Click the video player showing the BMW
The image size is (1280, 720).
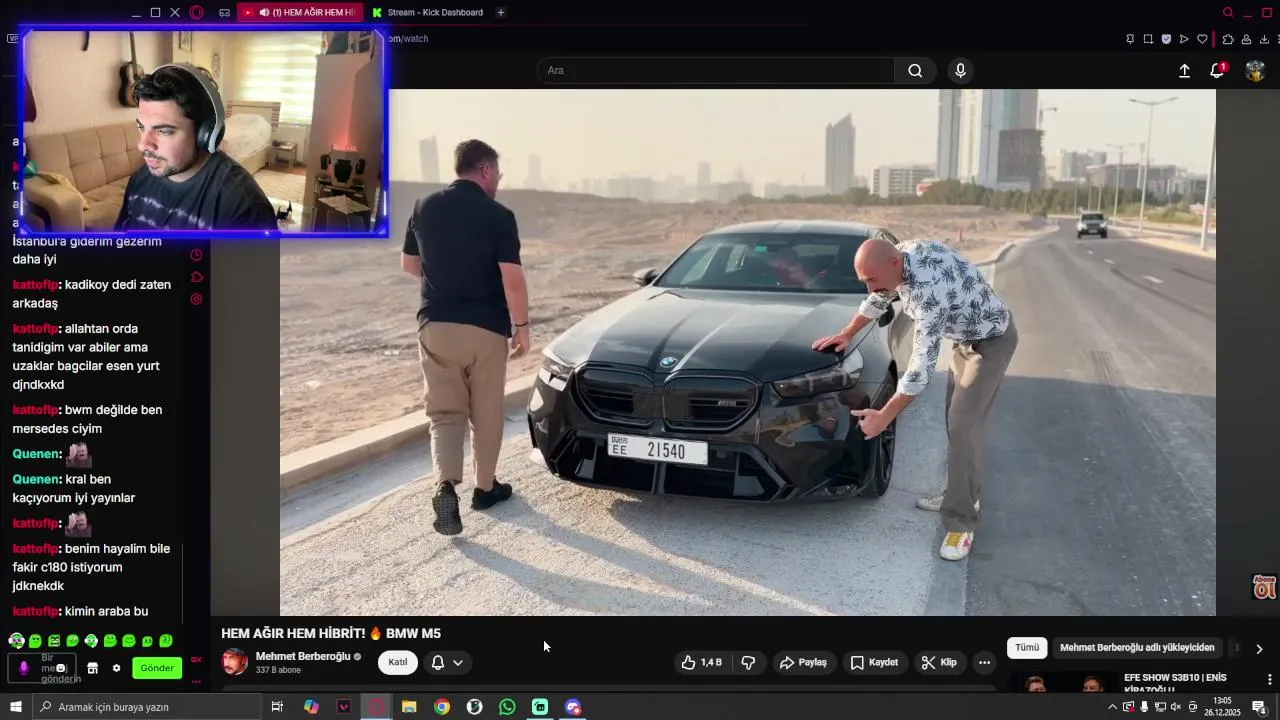tap(748, 352)
